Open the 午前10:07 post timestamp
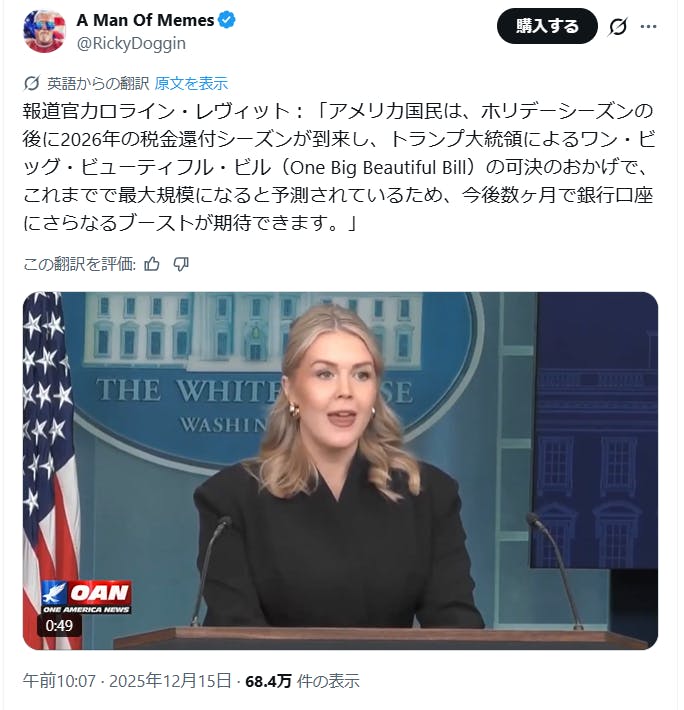 59,681
